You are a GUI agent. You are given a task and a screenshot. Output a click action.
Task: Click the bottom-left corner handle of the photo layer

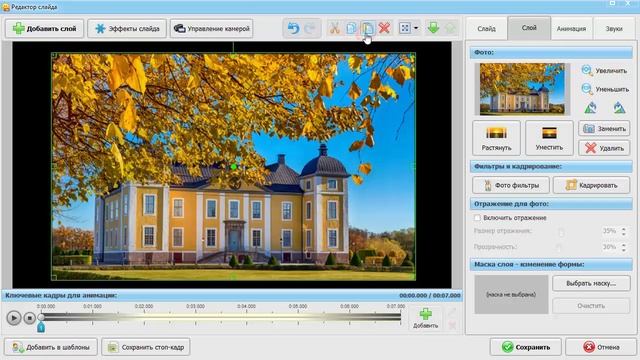[54, 277]
